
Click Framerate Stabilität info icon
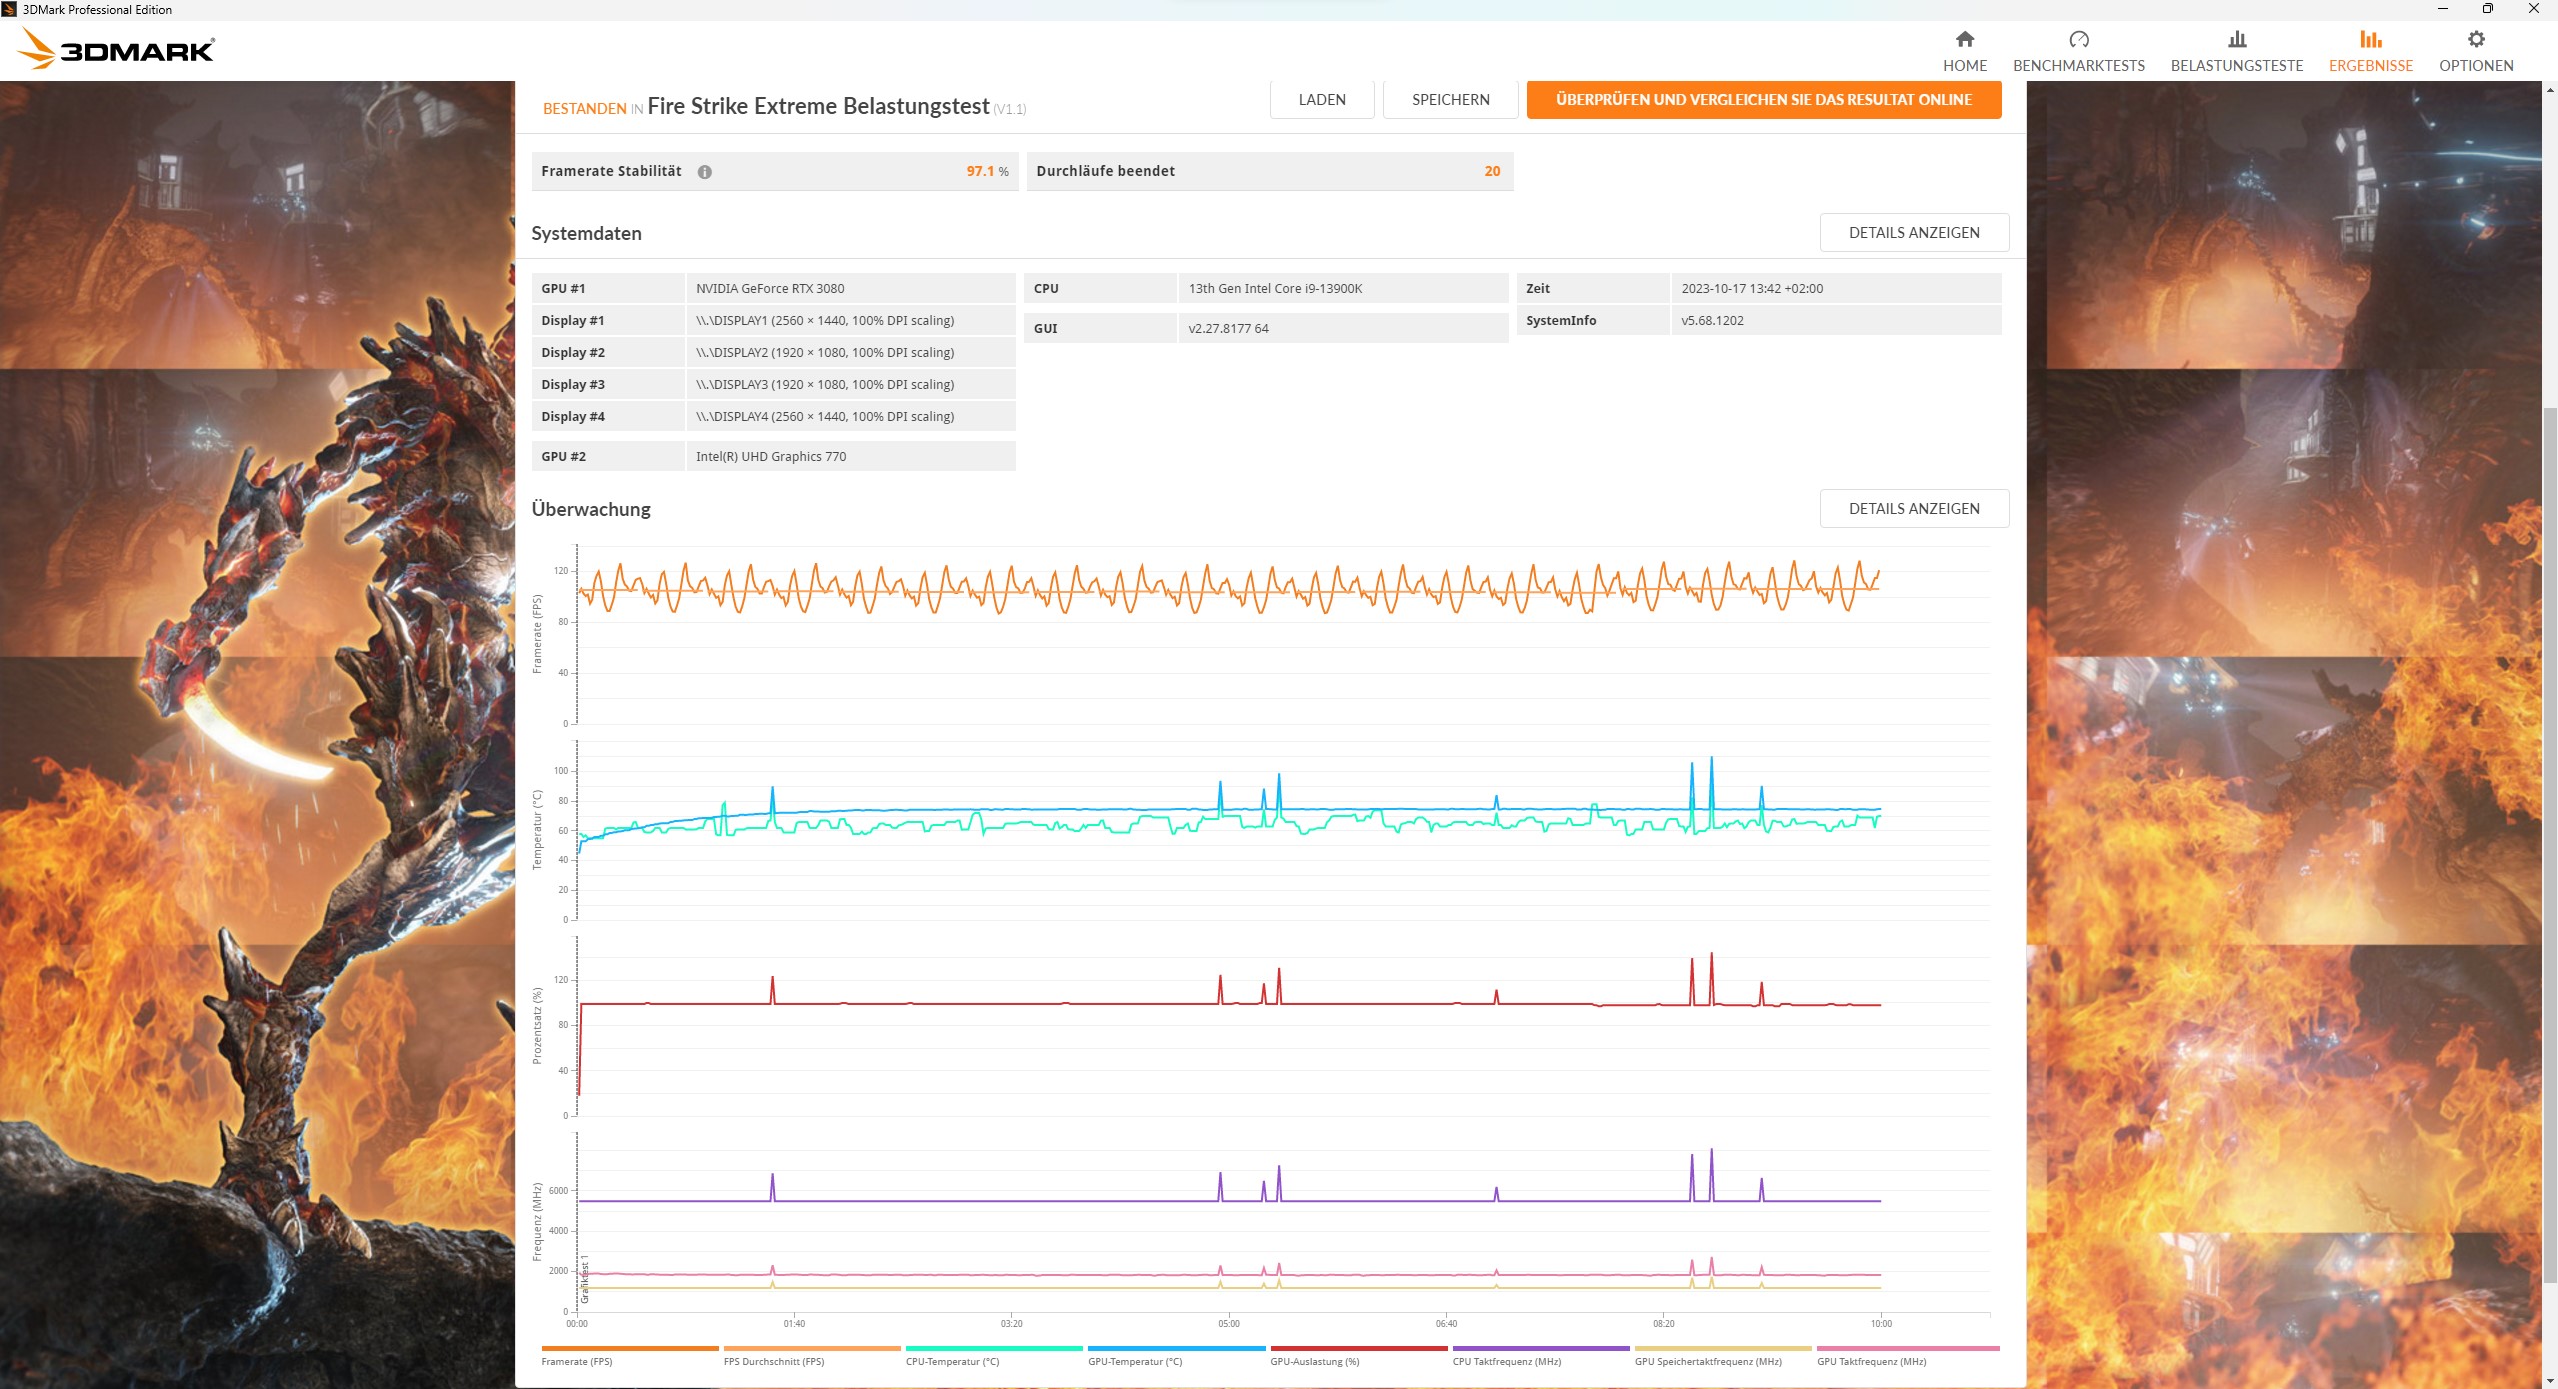pyautogui.click(x=704, y=172)
